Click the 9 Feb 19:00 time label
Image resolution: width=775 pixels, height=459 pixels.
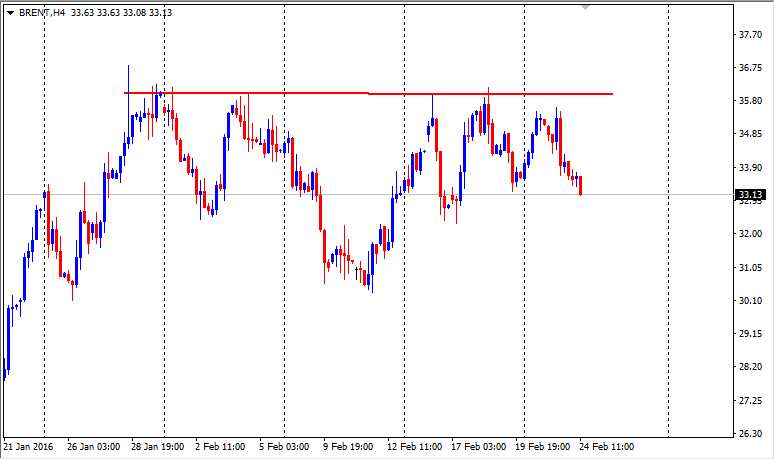(x=348, y=447)
